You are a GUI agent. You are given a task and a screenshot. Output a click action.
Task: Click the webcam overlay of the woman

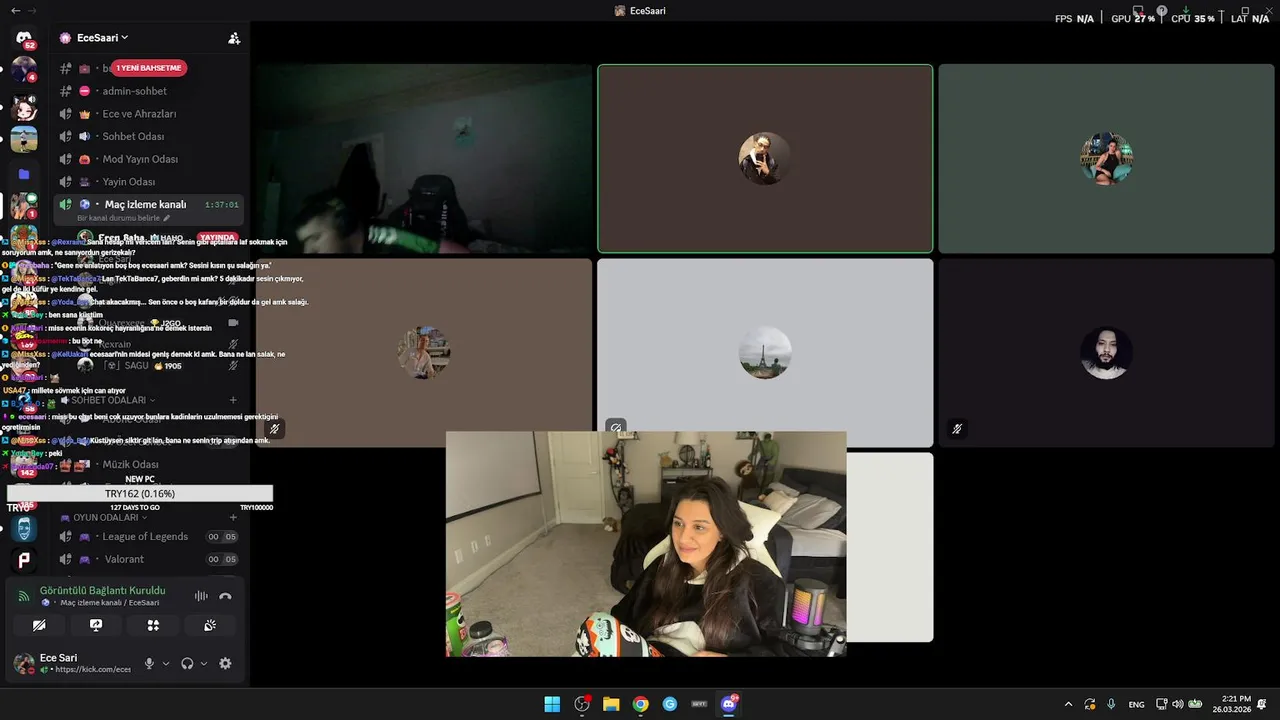tap(646, 544)
